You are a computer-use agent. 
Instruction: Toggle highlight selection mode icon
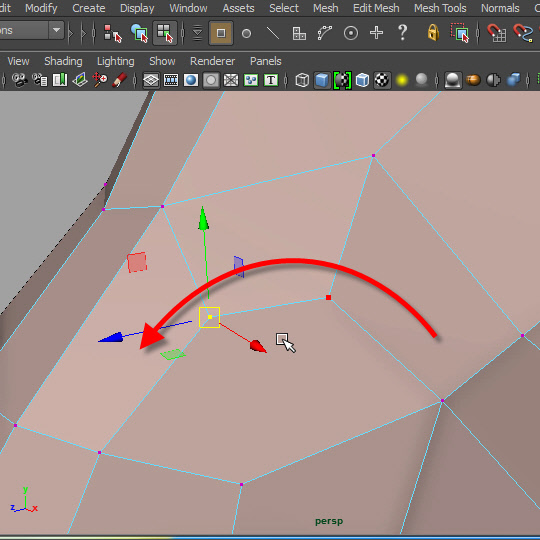[x=460, y=33]
